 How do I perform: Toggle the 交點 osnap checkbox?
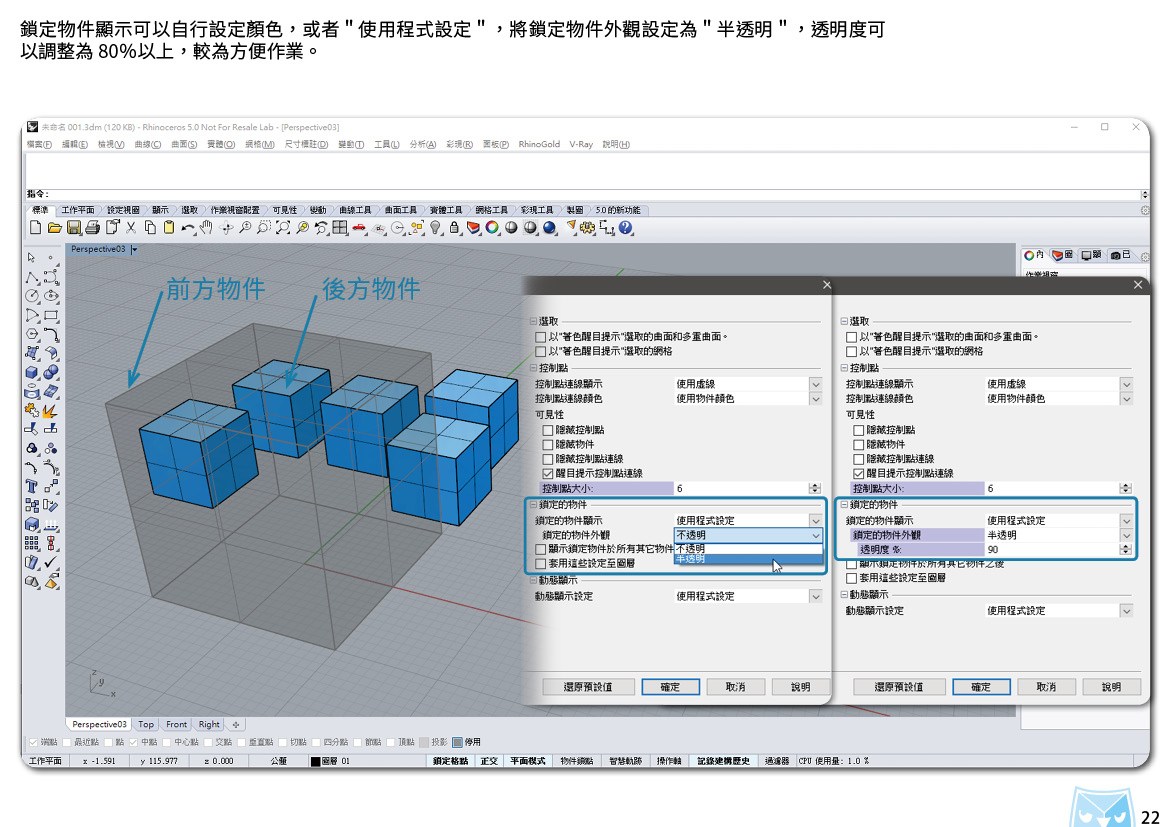point(208,742)
